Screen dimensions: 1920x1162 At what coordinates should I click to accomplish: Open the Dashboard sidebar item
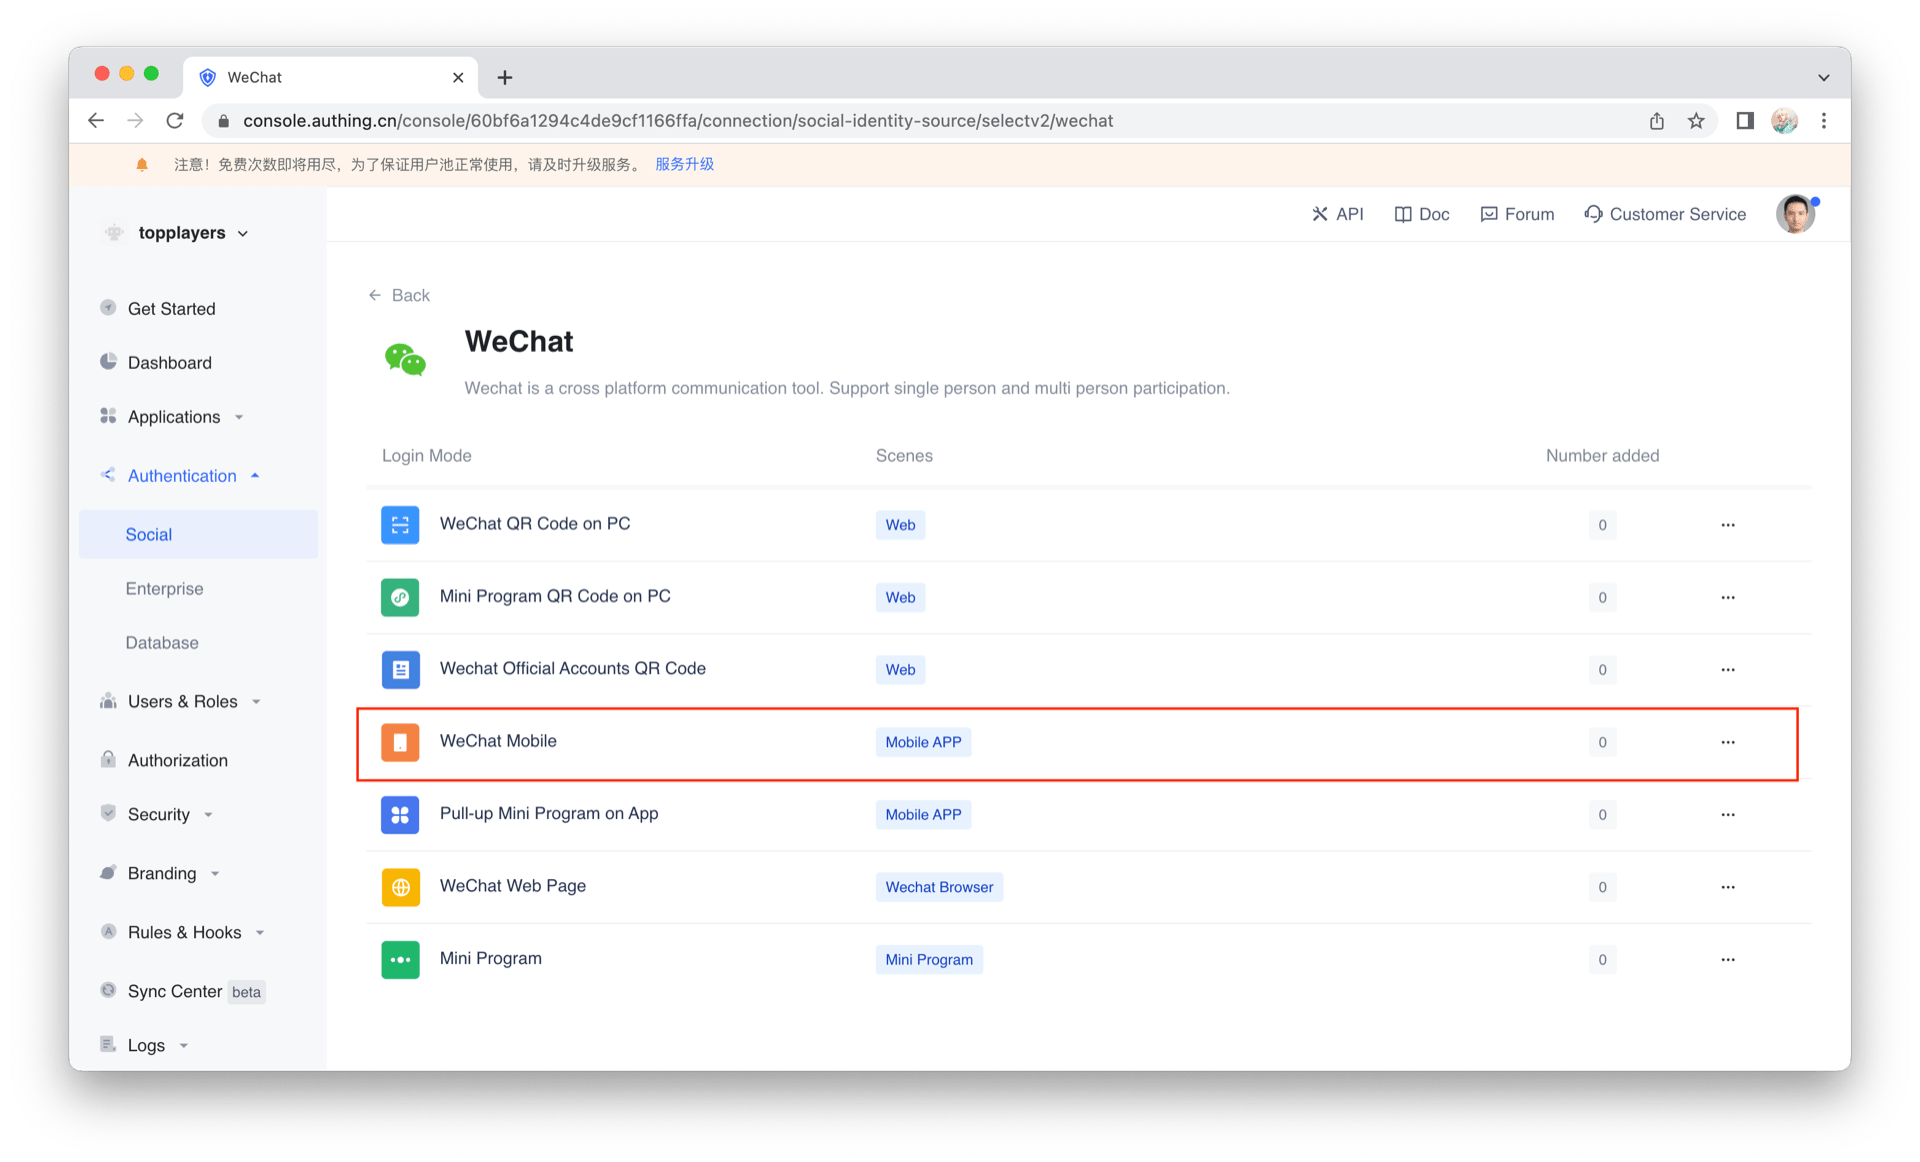(169, 363)
